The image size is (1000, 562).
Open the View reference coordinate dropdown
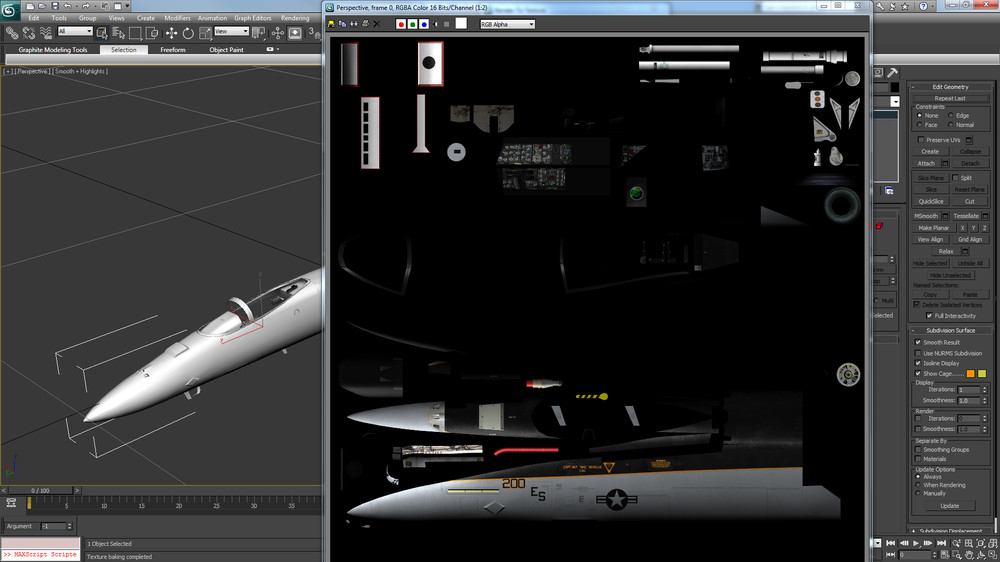[230, 32]
